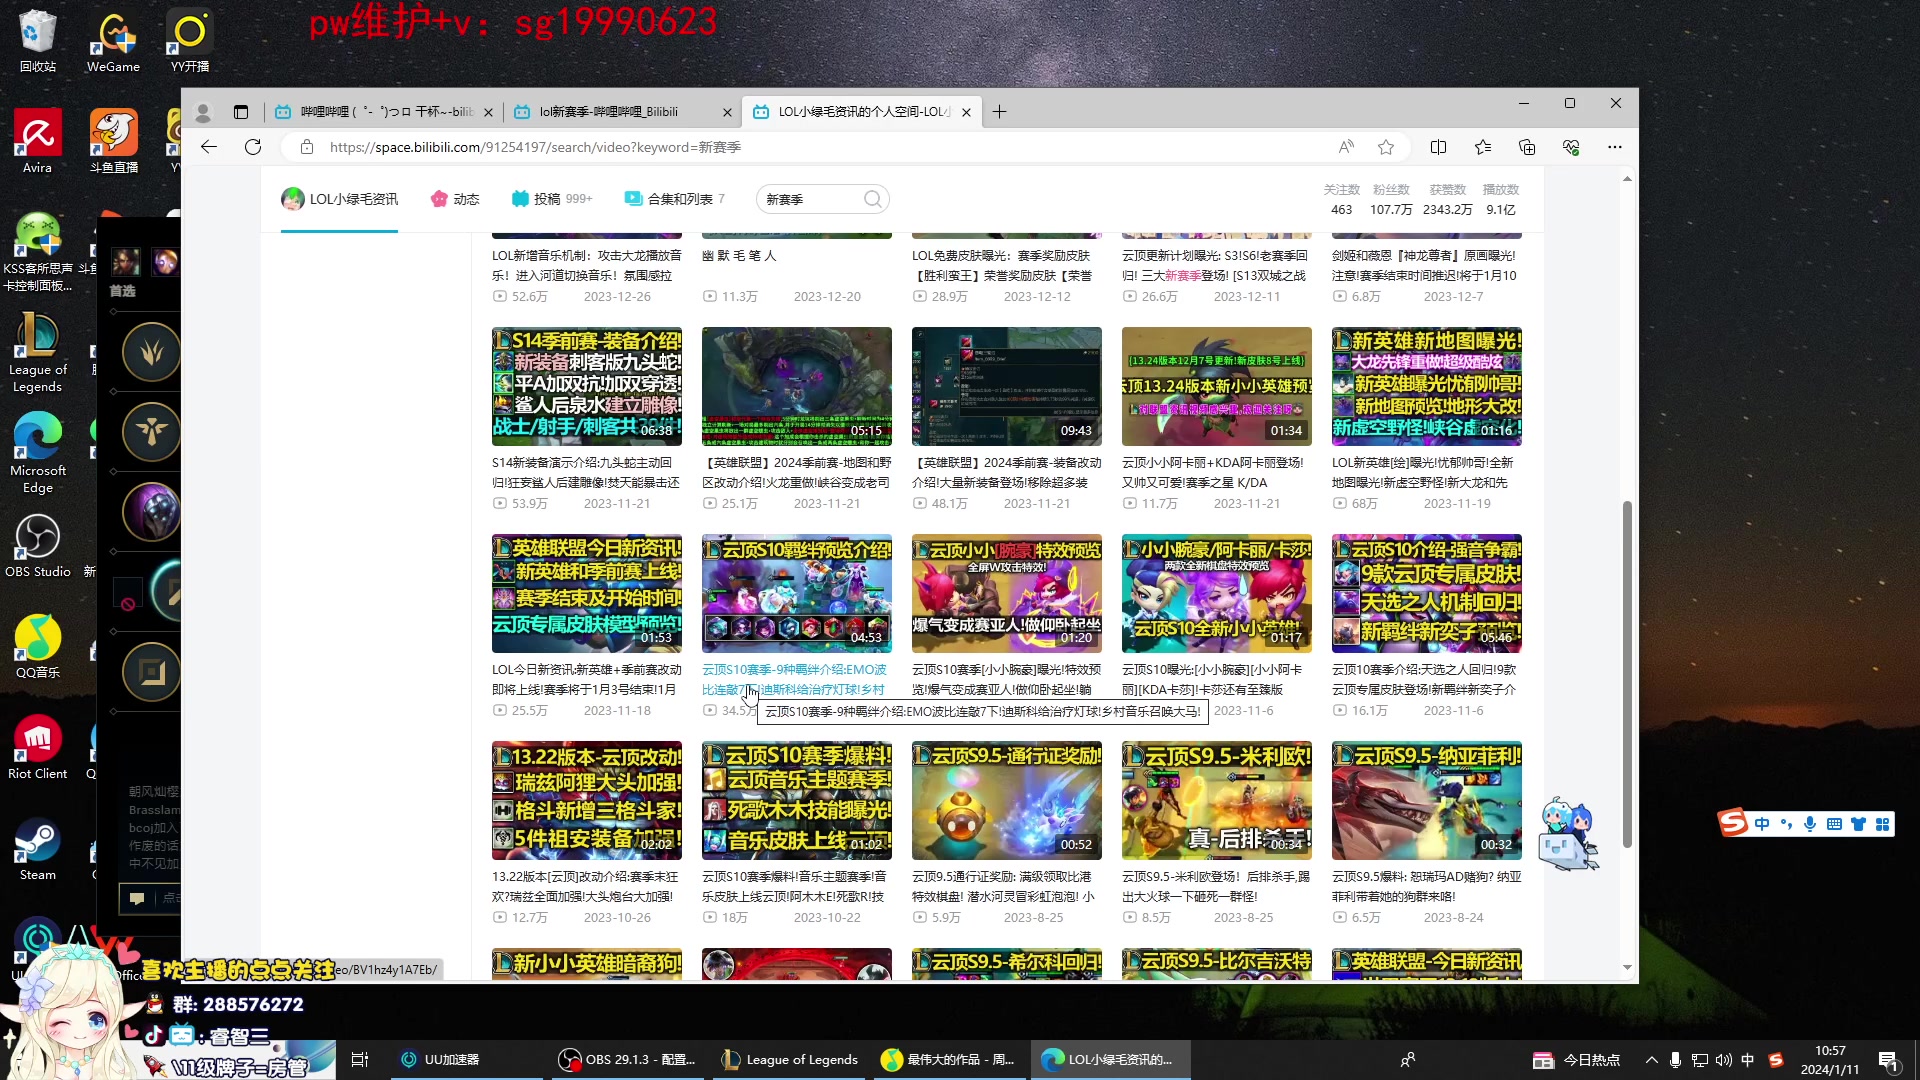
Task: Refresh the current bilibili page
Action: click(253, 147)
